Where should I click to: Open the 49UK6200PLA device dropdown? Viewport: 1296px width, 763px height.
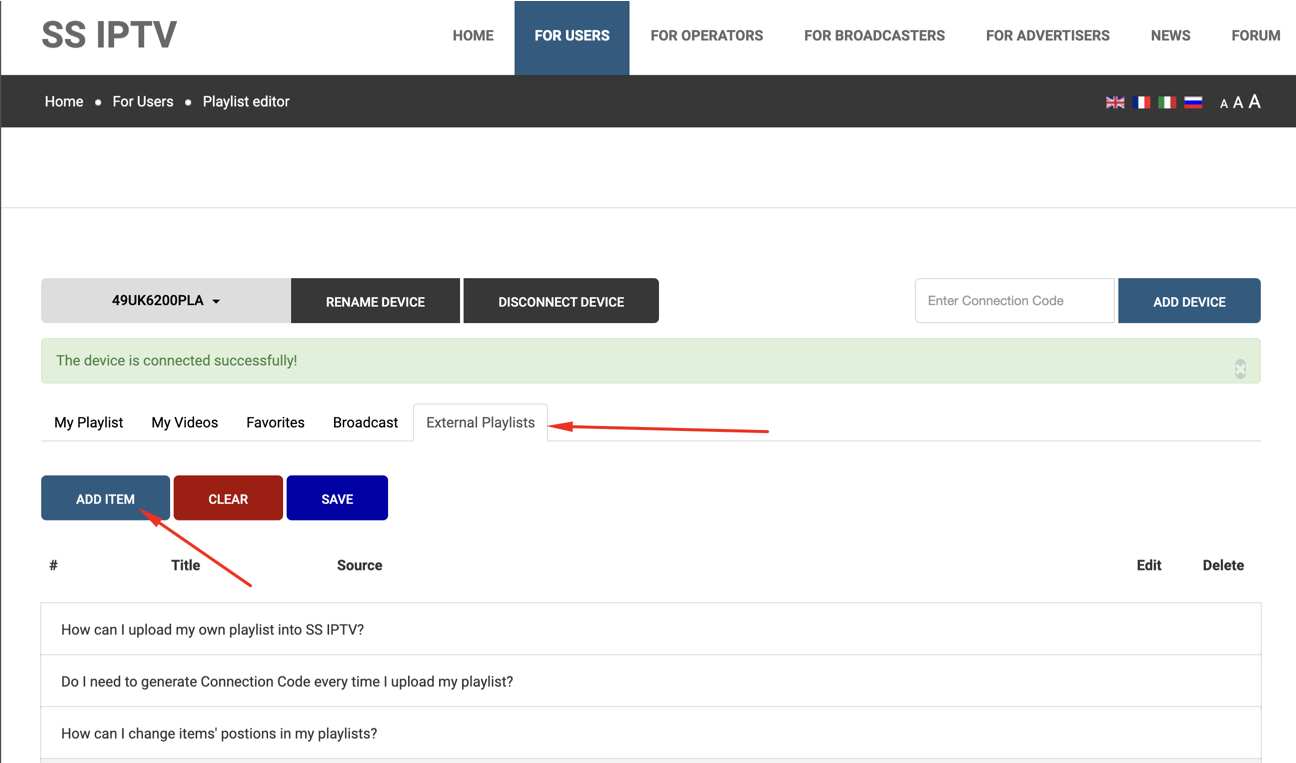pos(166,301)
